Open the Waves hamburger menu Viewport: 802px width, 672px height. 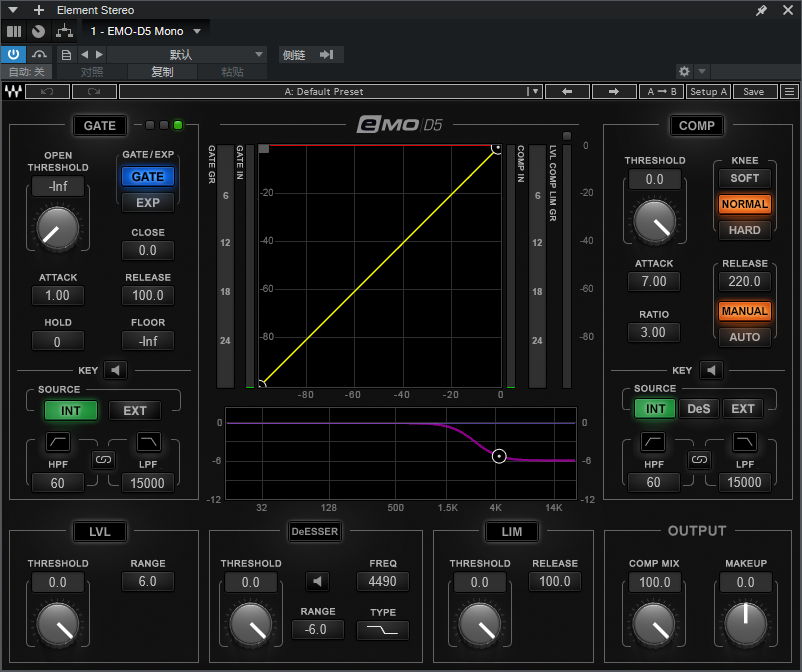pos(790,92)
